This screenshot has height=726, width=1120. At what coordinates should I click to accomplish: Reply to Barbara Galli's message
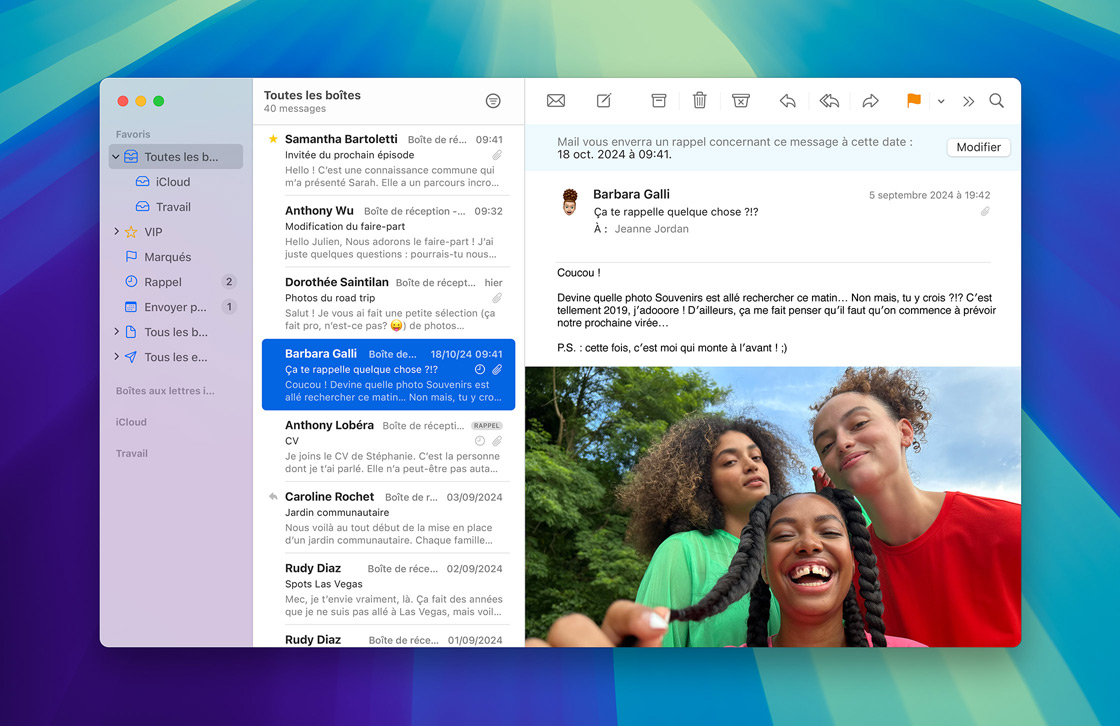(x=788, y=101)
